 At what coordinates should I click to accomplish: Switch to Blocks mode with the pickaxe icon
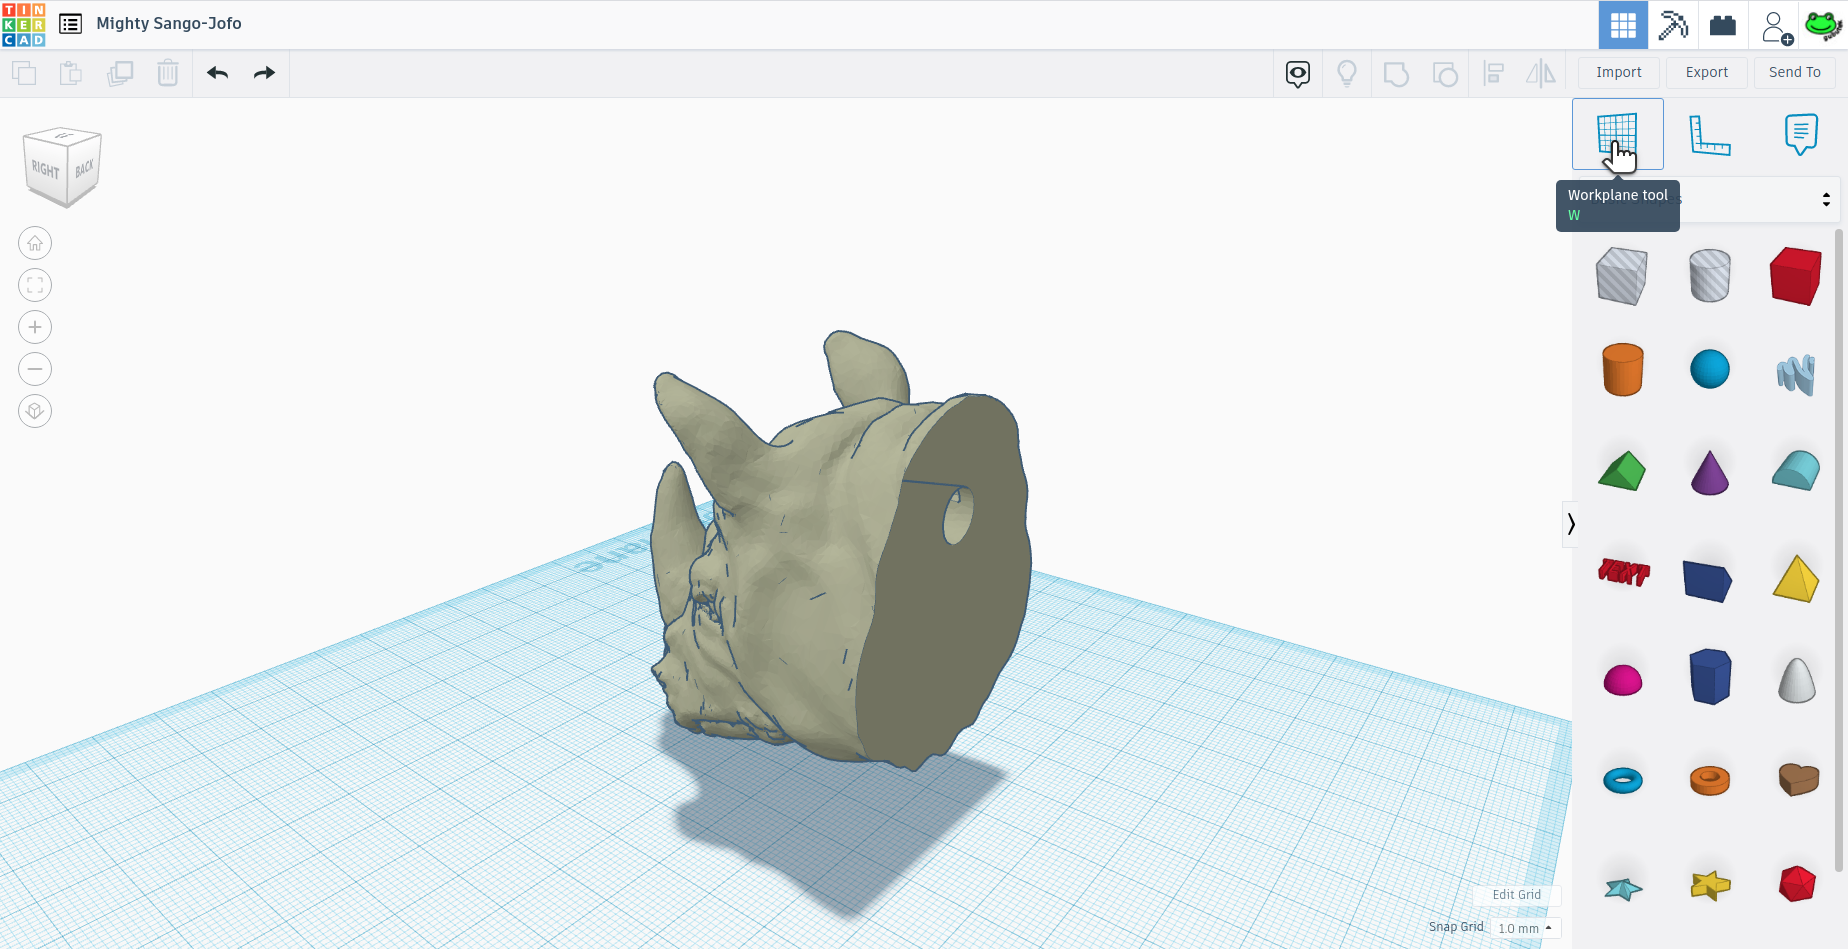coord(1673,24)
